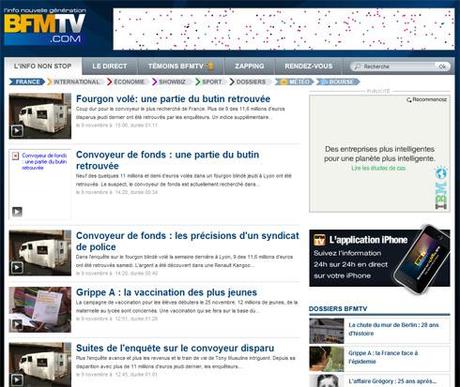This screenshot has height=387, width=460.
Task: Select the INTERNATIONAL category
Action: pos(76,82)
